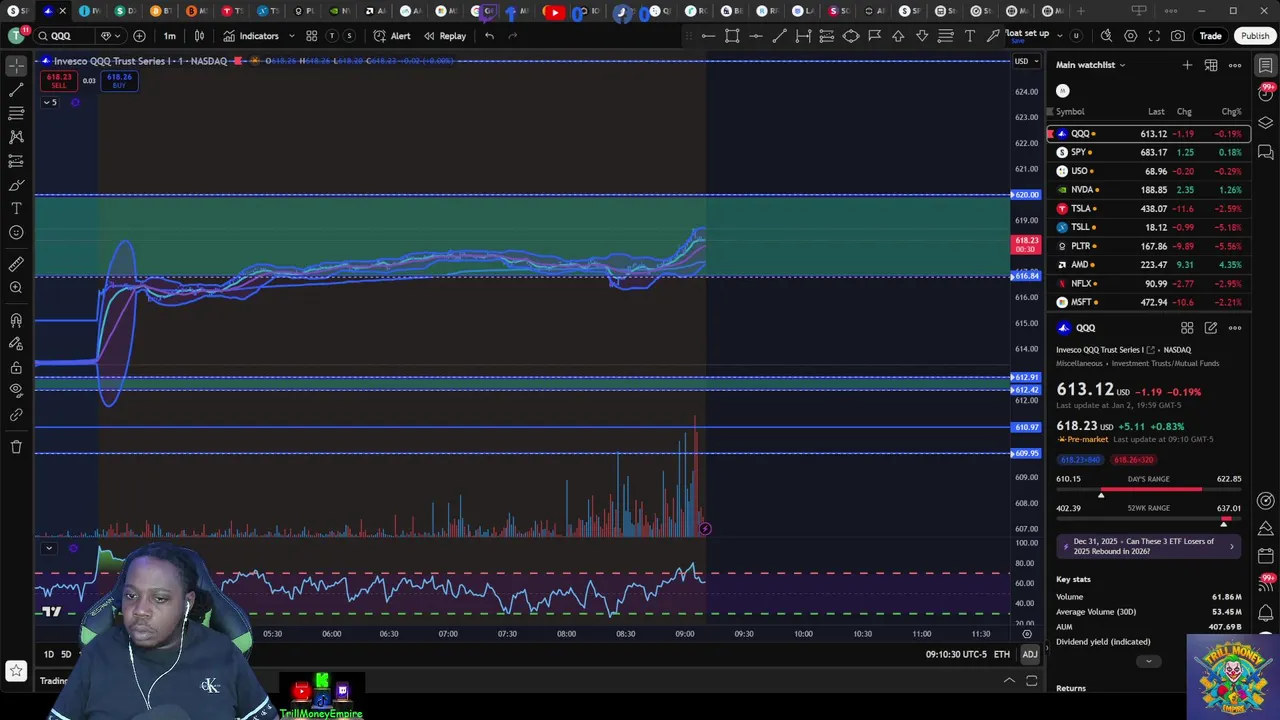Open watchlist advanced view table icon
Screen dimensions: 1280x720
click(1211, 65)
